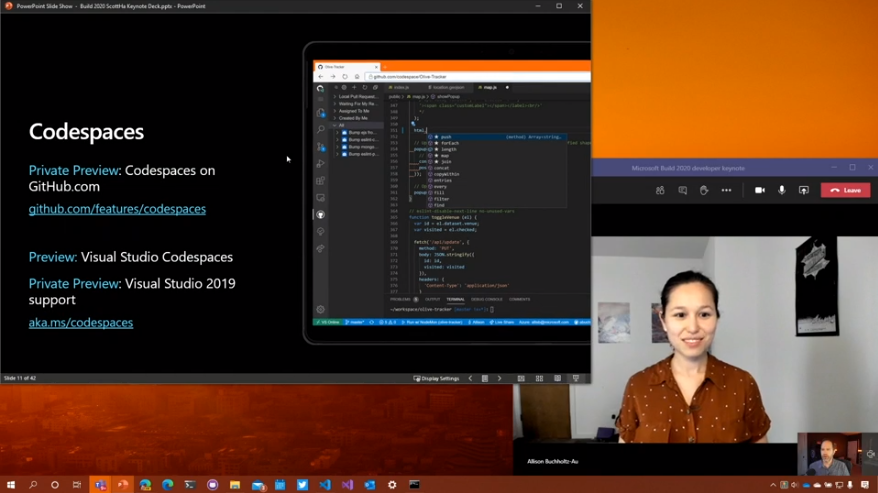This screenshot has height=493, width=878.
Task: Open the share content tray
Action: tap(803, 190)
